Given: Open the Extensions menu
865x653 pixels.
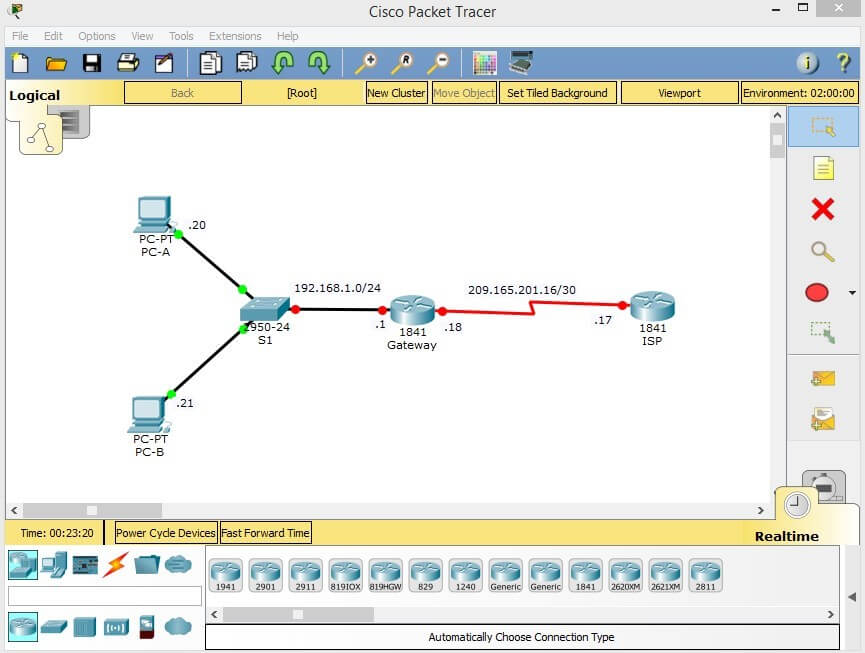Looking at the screenshot, I should coord(235,36).
